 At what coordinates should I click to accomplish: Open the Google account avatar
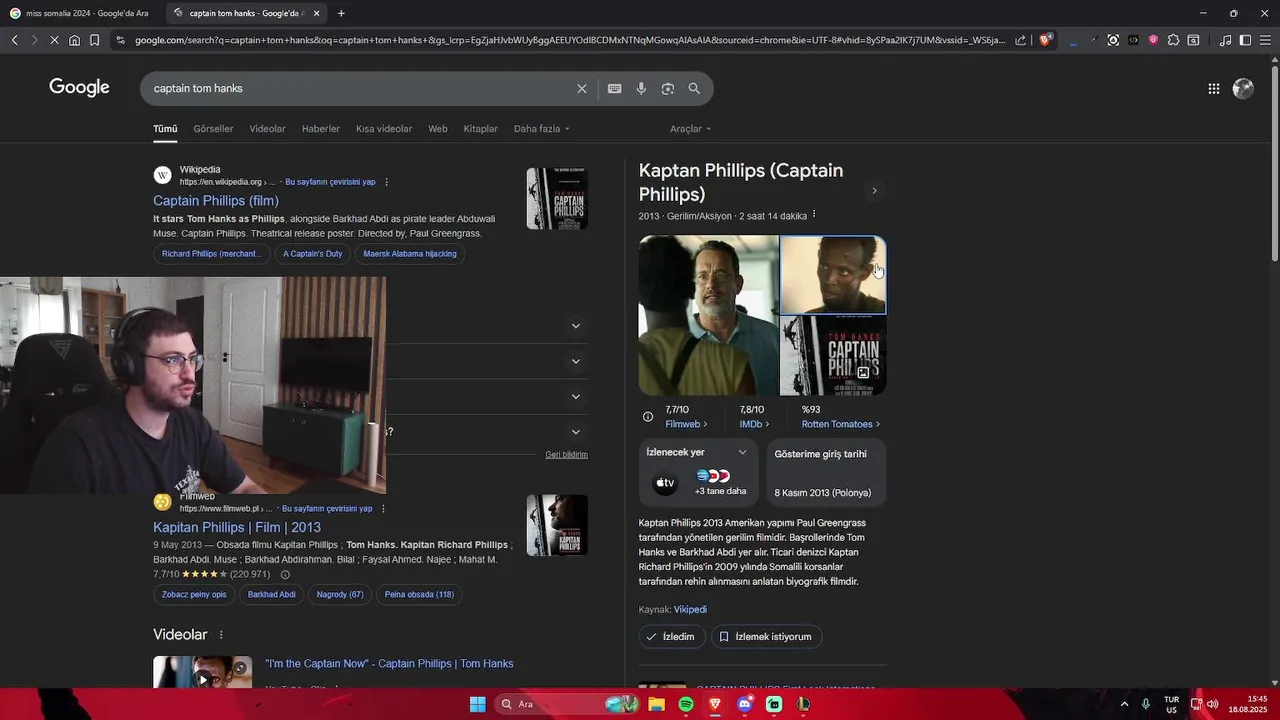(1243, 88)
